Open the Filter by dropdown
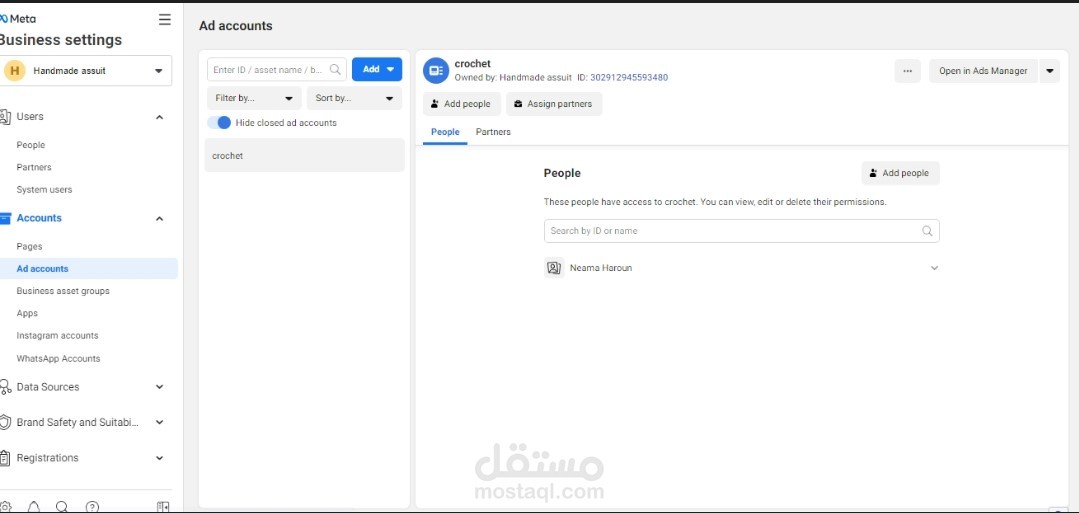This screenshot has width=1079, height=513. (x=254, y=98)
